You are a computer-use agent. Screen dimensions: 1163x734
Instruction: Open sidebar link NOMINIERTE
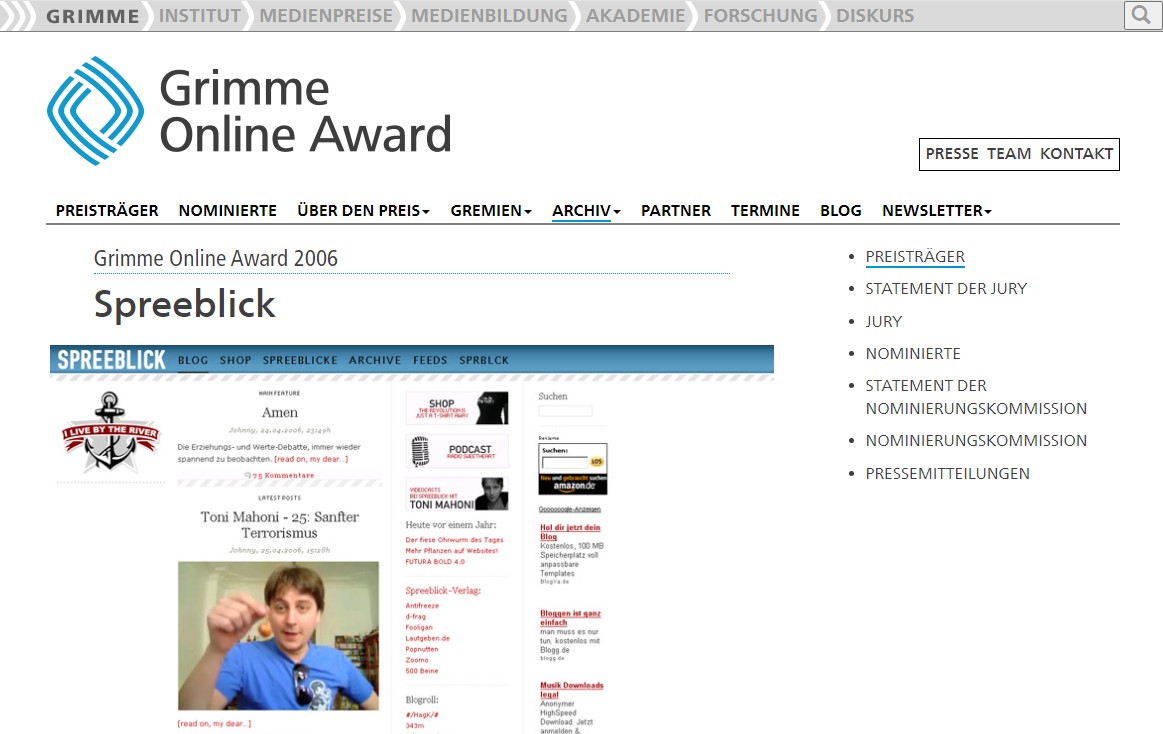(912, 354)
